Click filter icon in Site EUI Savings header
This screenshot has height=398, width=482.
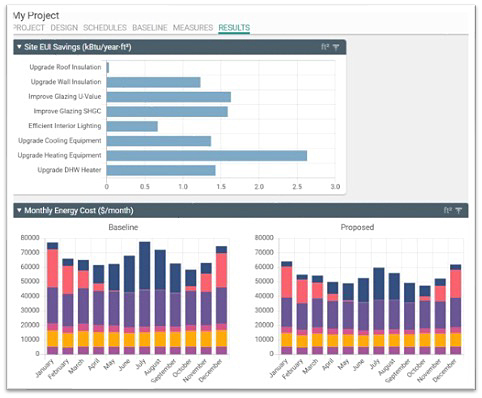[x=336, y=47]
